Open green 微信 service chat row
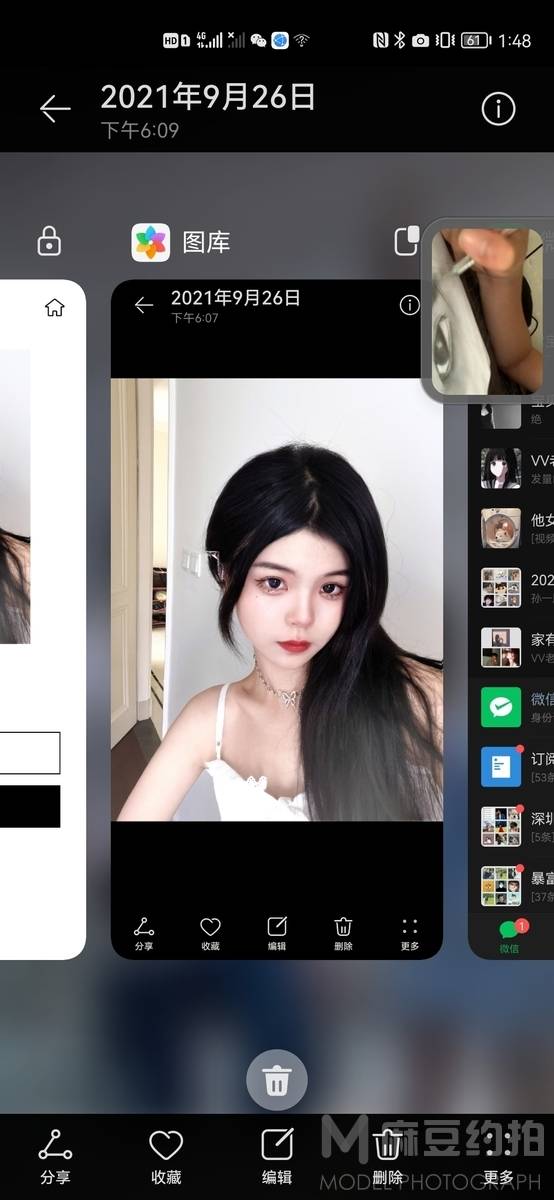554x1200 pixels. (x=512, y=707)
